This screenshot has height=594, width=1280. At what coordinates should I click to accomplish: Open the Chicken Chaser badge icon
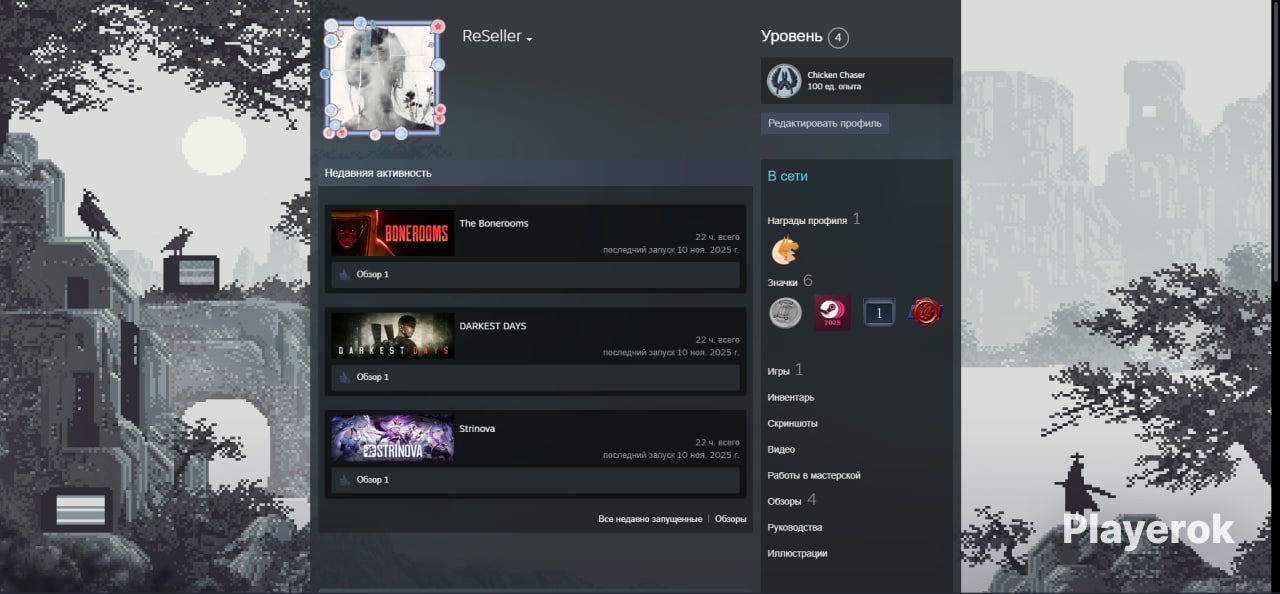click(x=784, y=81)
